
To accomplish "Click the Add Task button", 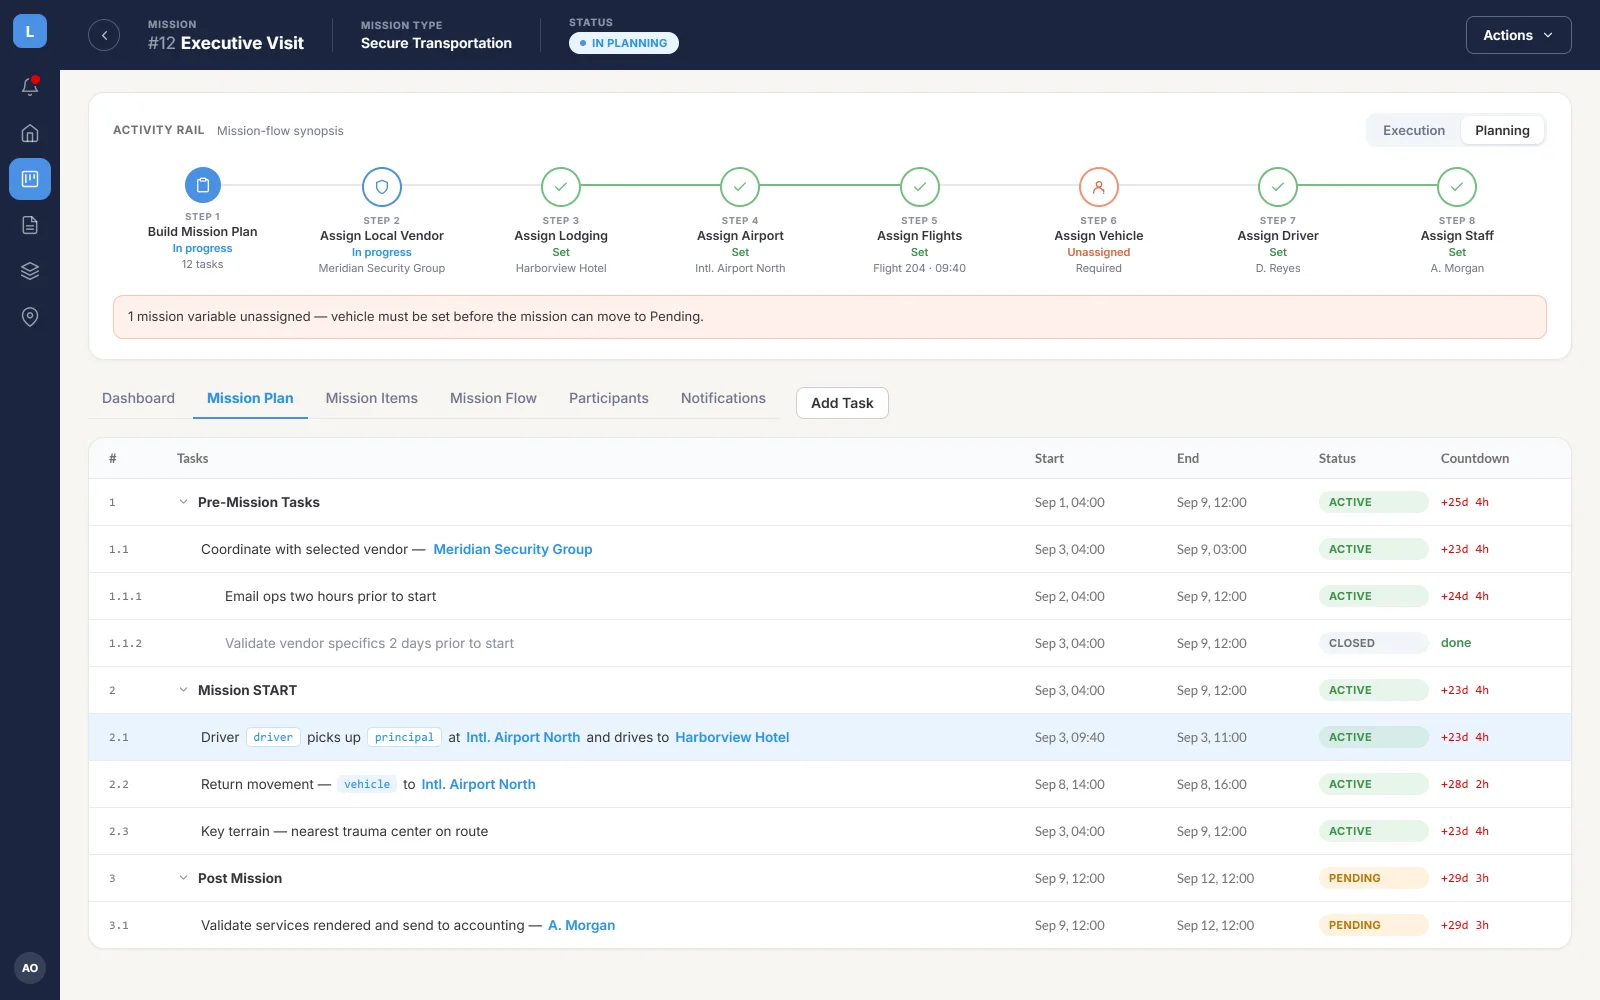I will pos(842,403).
